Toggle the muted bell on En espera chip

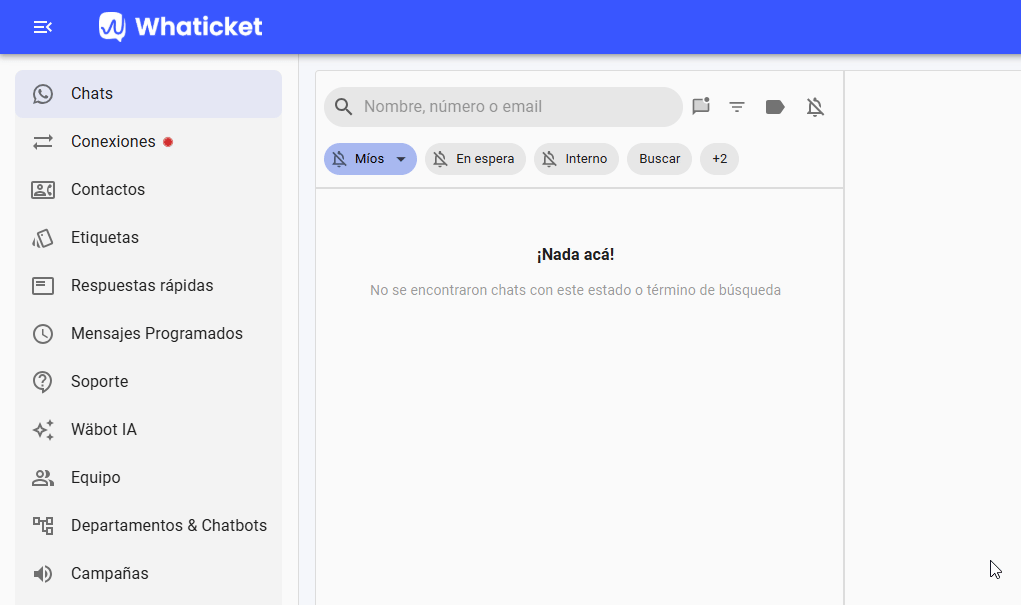coord(441,159)
